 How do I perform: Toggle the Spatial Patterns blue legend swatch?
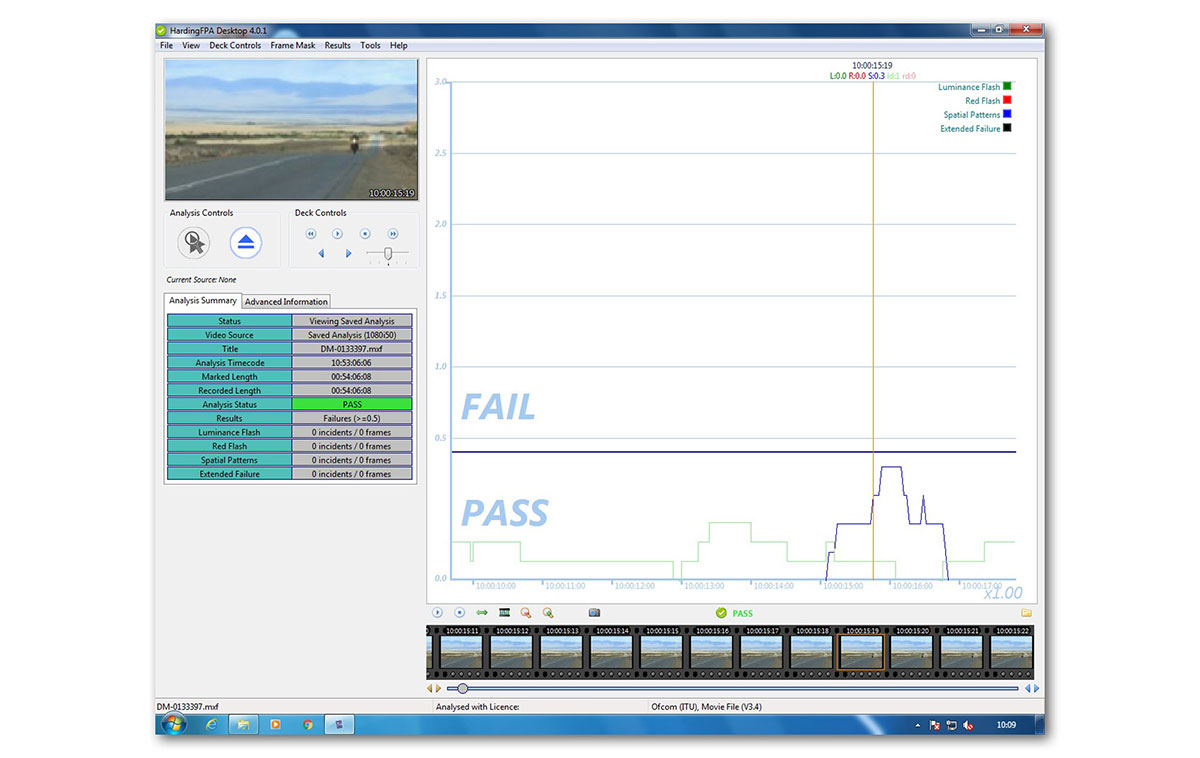coord(1007,115)
